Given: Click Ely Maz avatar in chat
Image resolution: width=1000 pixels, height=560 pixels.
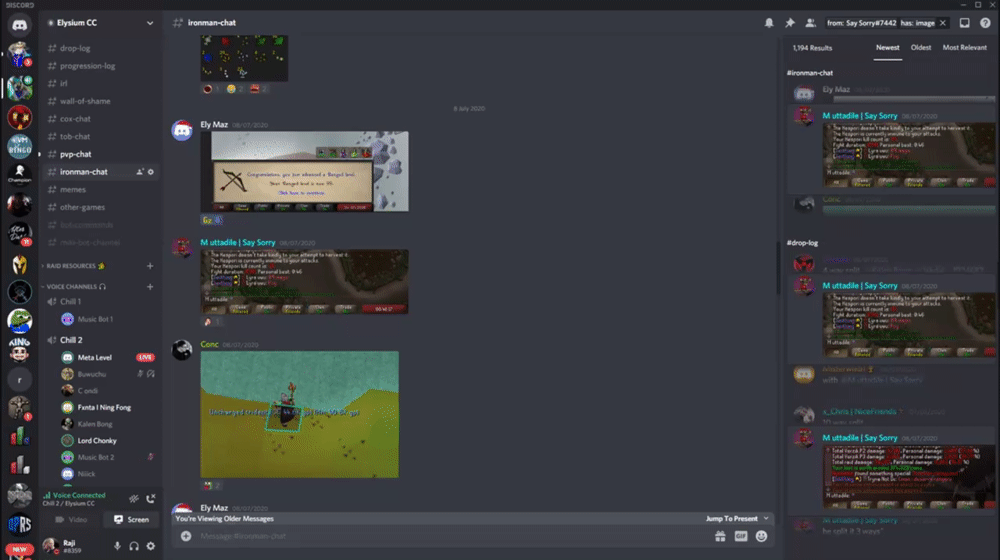Looking at the screenshot, I should tap(182, 130).
